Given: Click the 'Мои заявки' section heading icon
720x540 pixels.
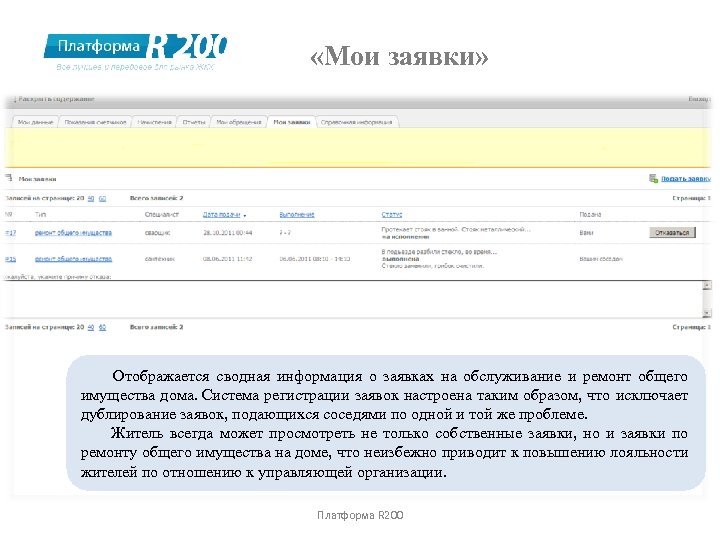Looking at the screenshot, I should point(9,178).
